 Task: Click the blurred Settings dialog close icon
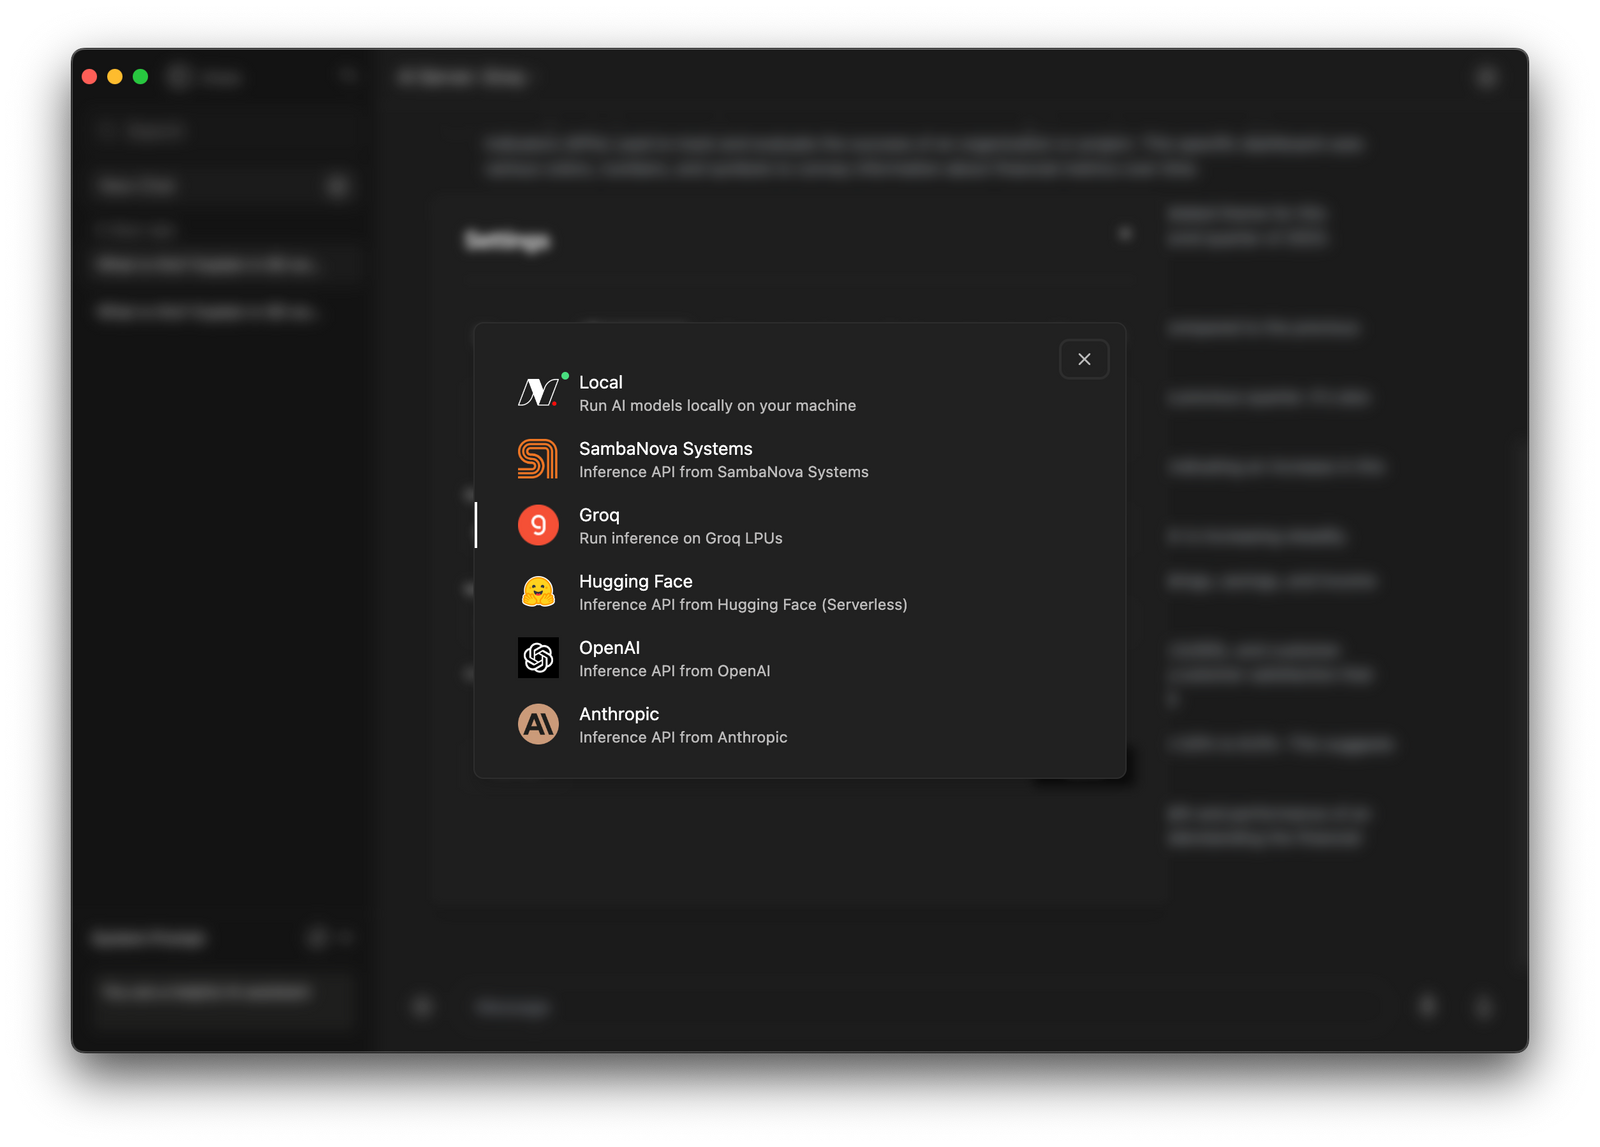click(1125, 234)
